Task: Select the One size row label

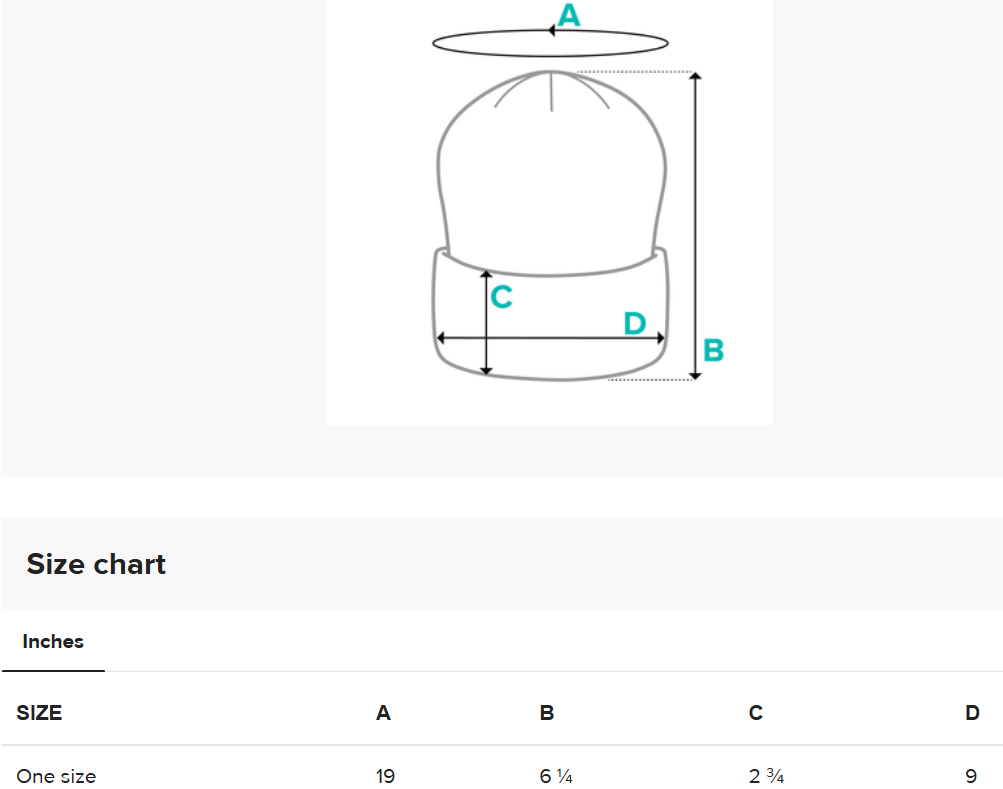Action: pos(56,776)
